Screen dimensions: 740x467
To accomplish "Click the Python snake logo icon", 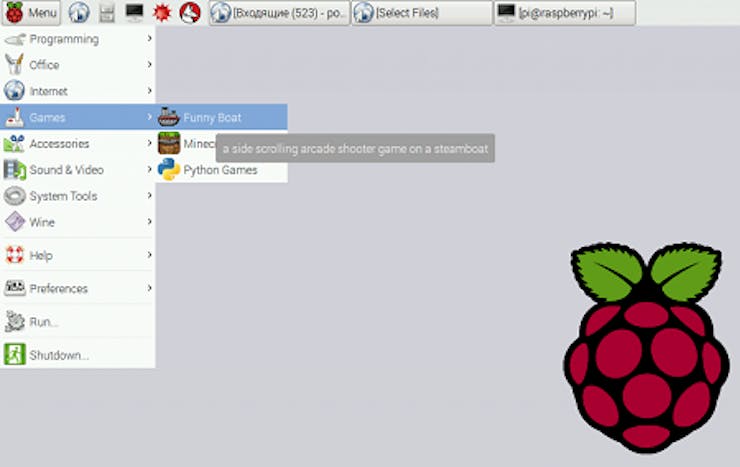I will tap(169, 169).
